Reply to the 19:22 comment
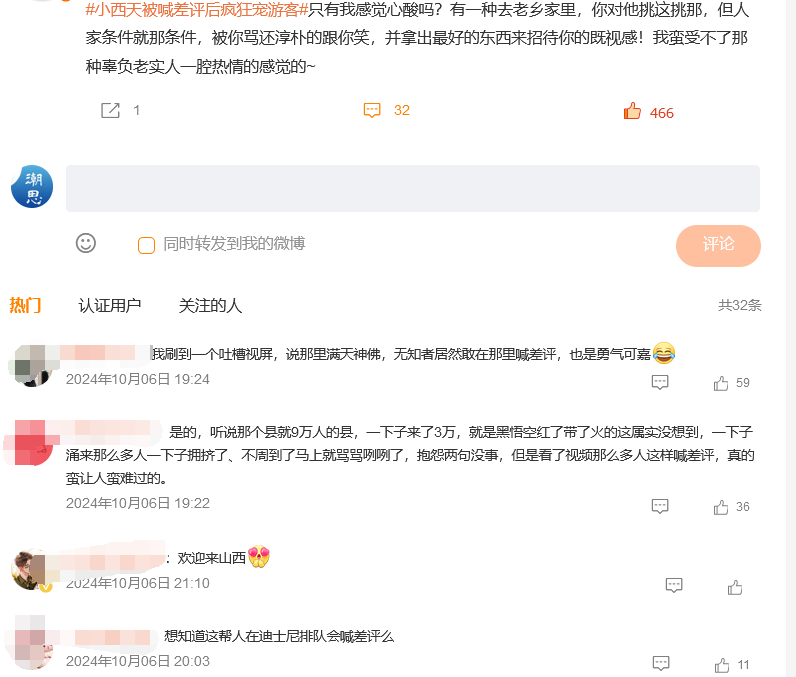The image size is (796, 677). (x=660, y=506)
